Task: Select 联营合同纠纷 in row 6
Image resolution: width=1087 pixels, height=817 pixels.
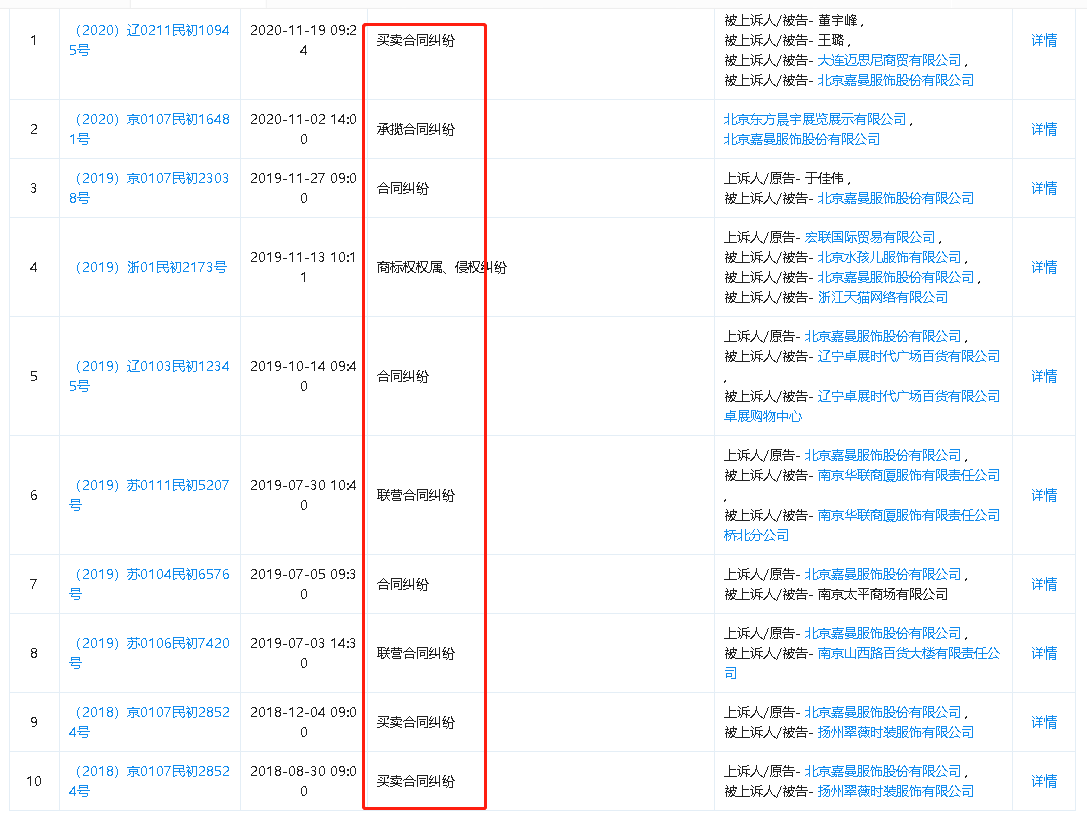Action: (x=416, y=495)
